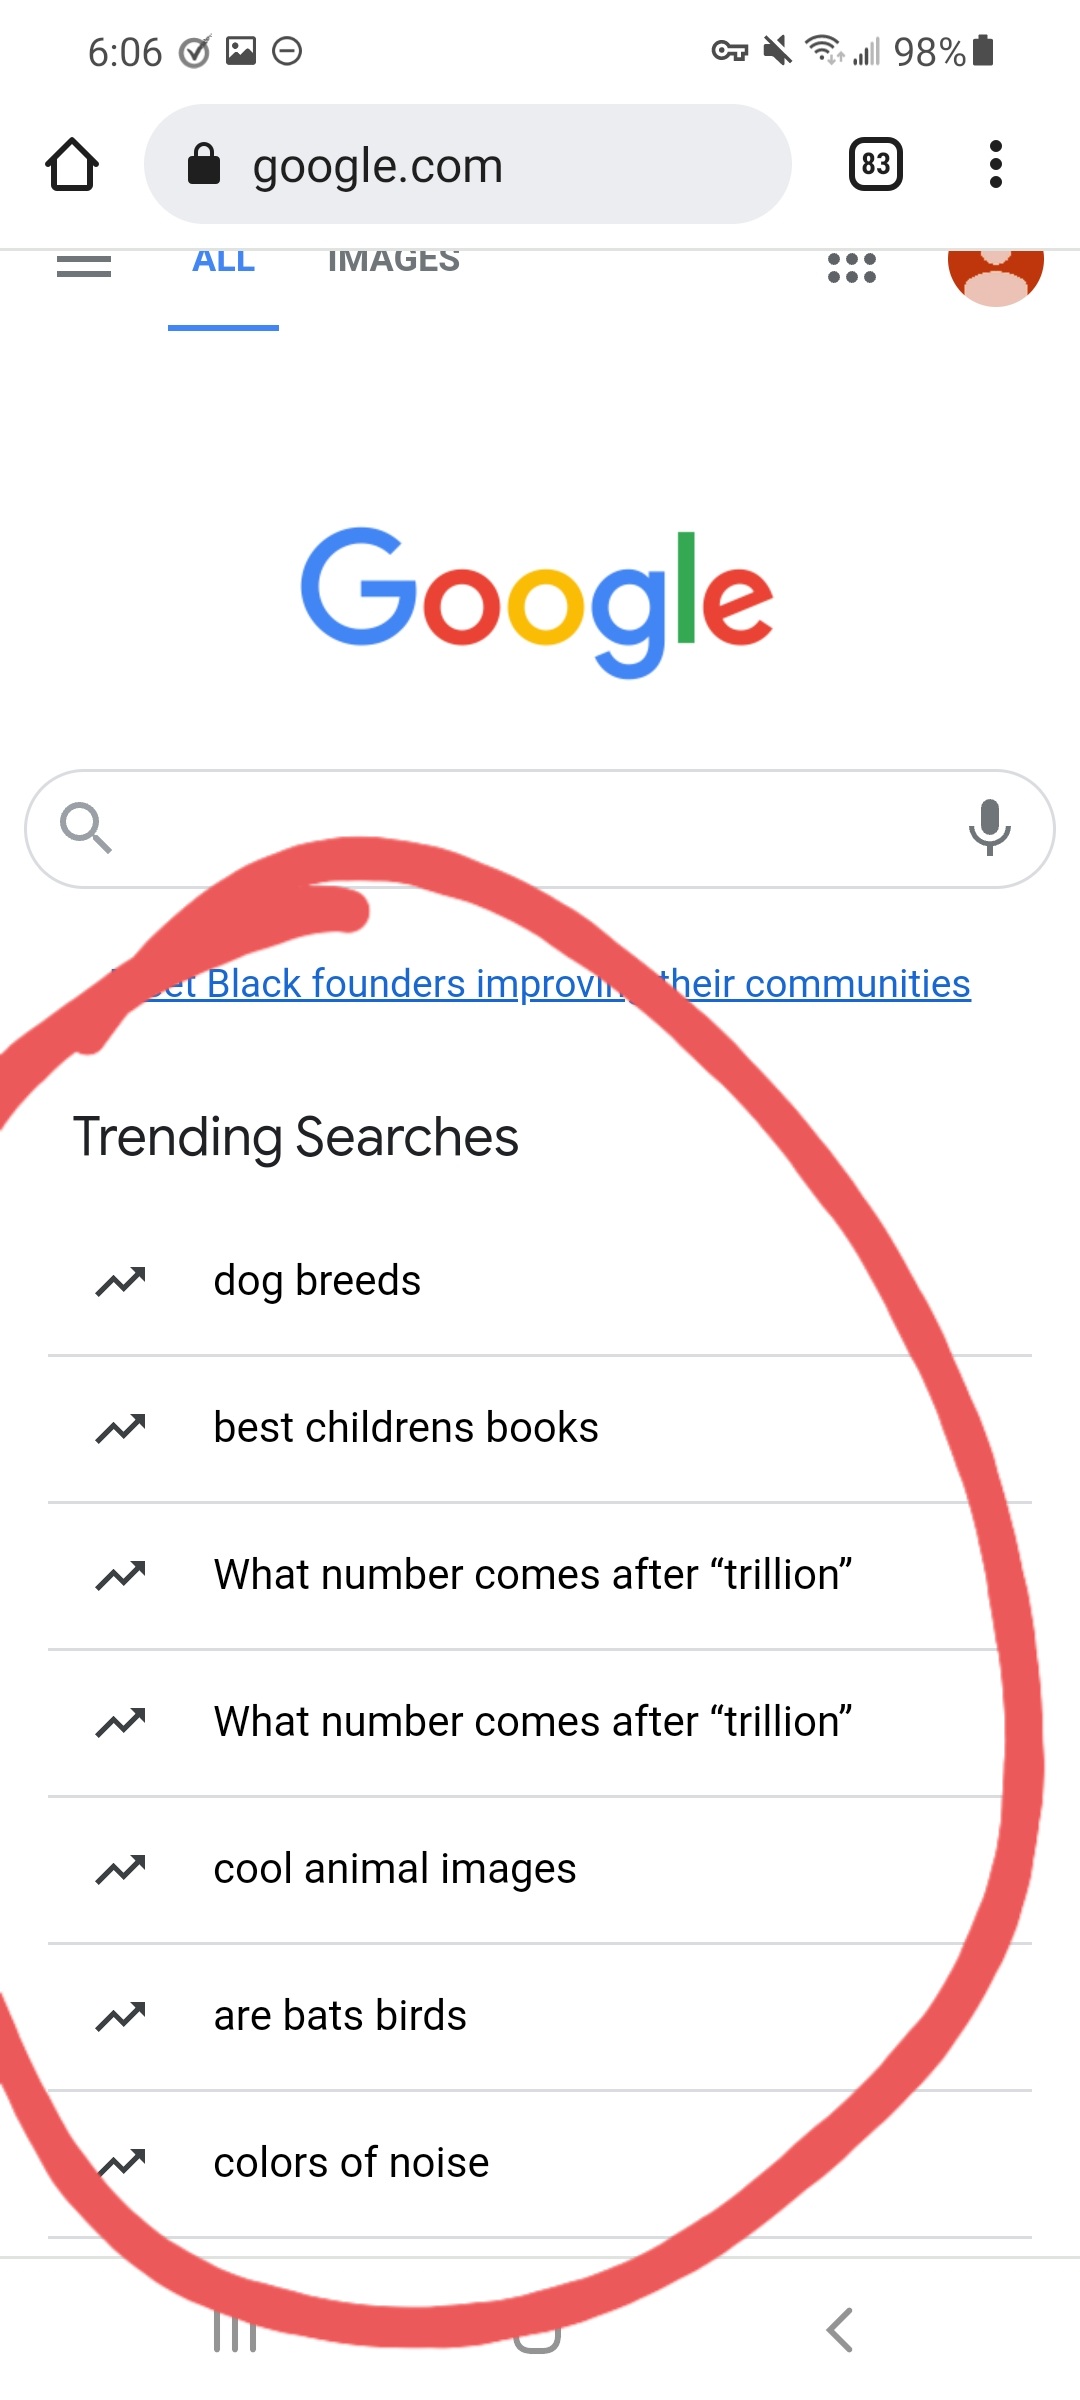The width and height of the screenshot is (1080, 2400).
Task: Select the ALL search tab
Action: coord(222,262)
